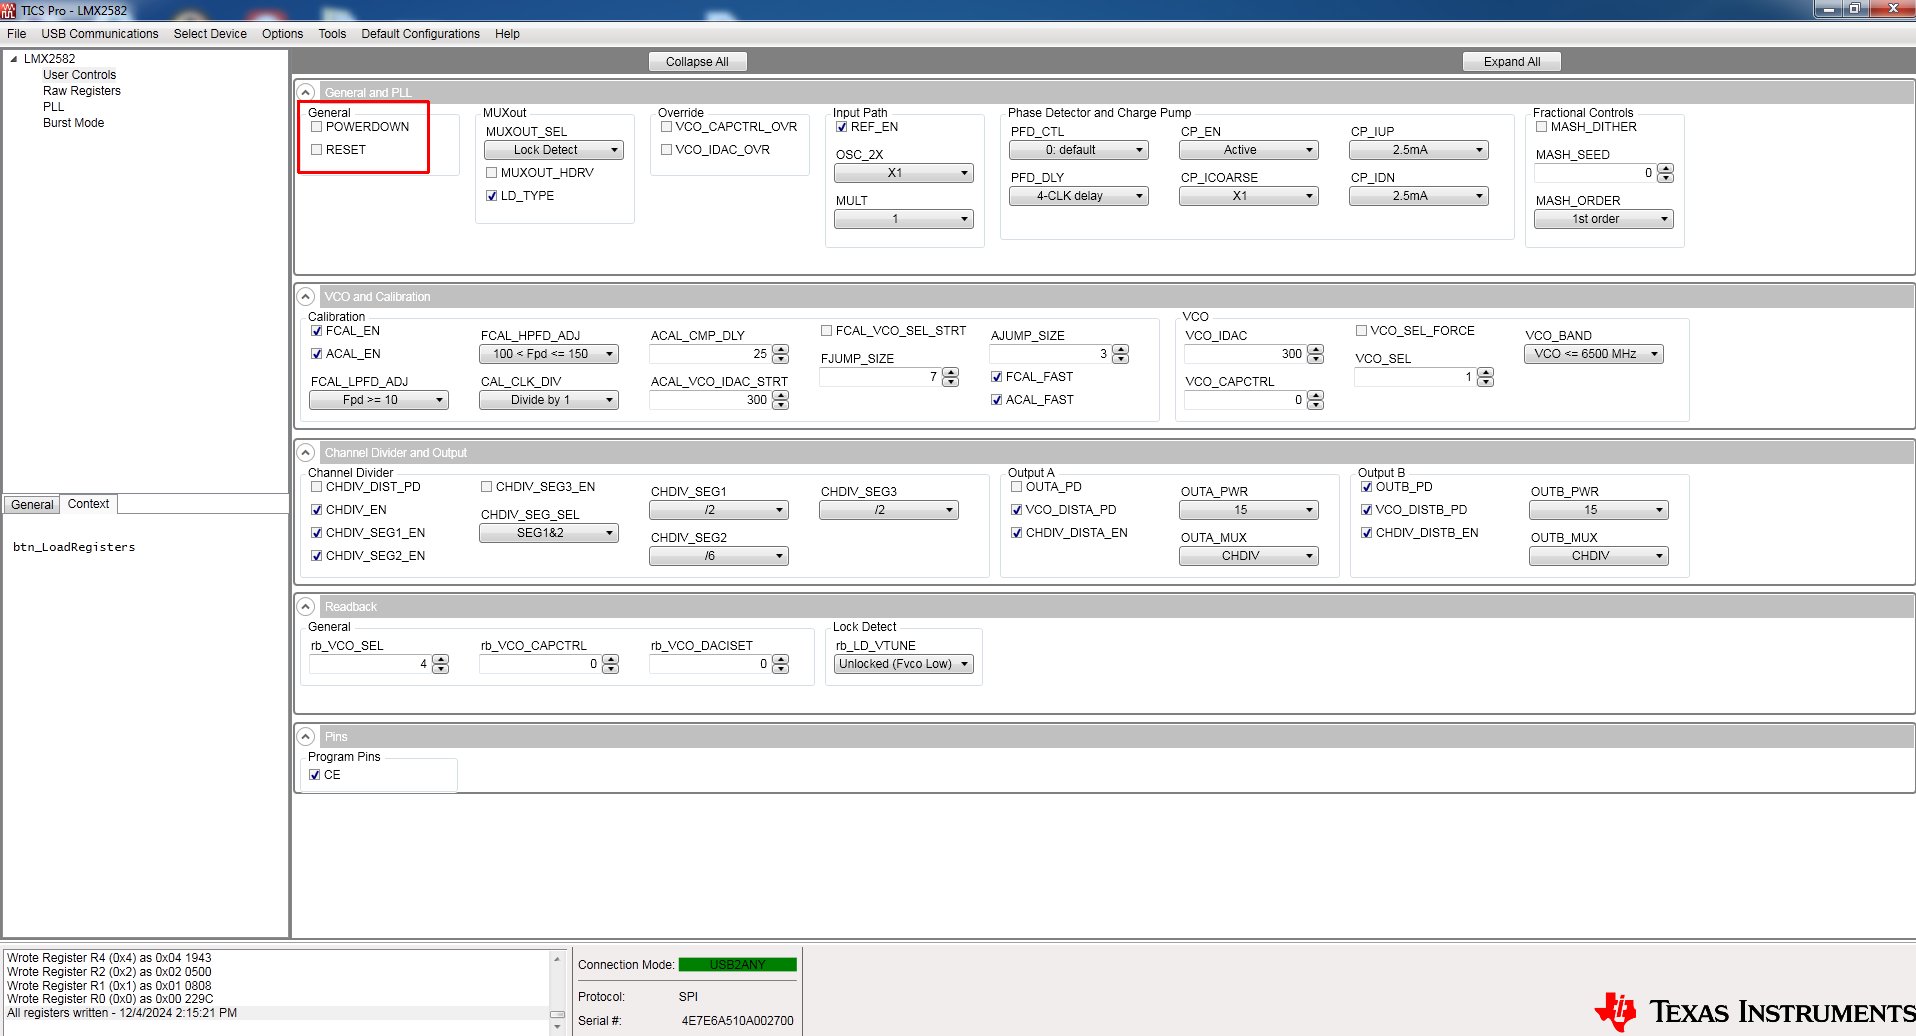Enable FCAL_VCO_SEL_STRT checkbox
Screen dimensions: 1916x1036
click(x=826, y=331)
